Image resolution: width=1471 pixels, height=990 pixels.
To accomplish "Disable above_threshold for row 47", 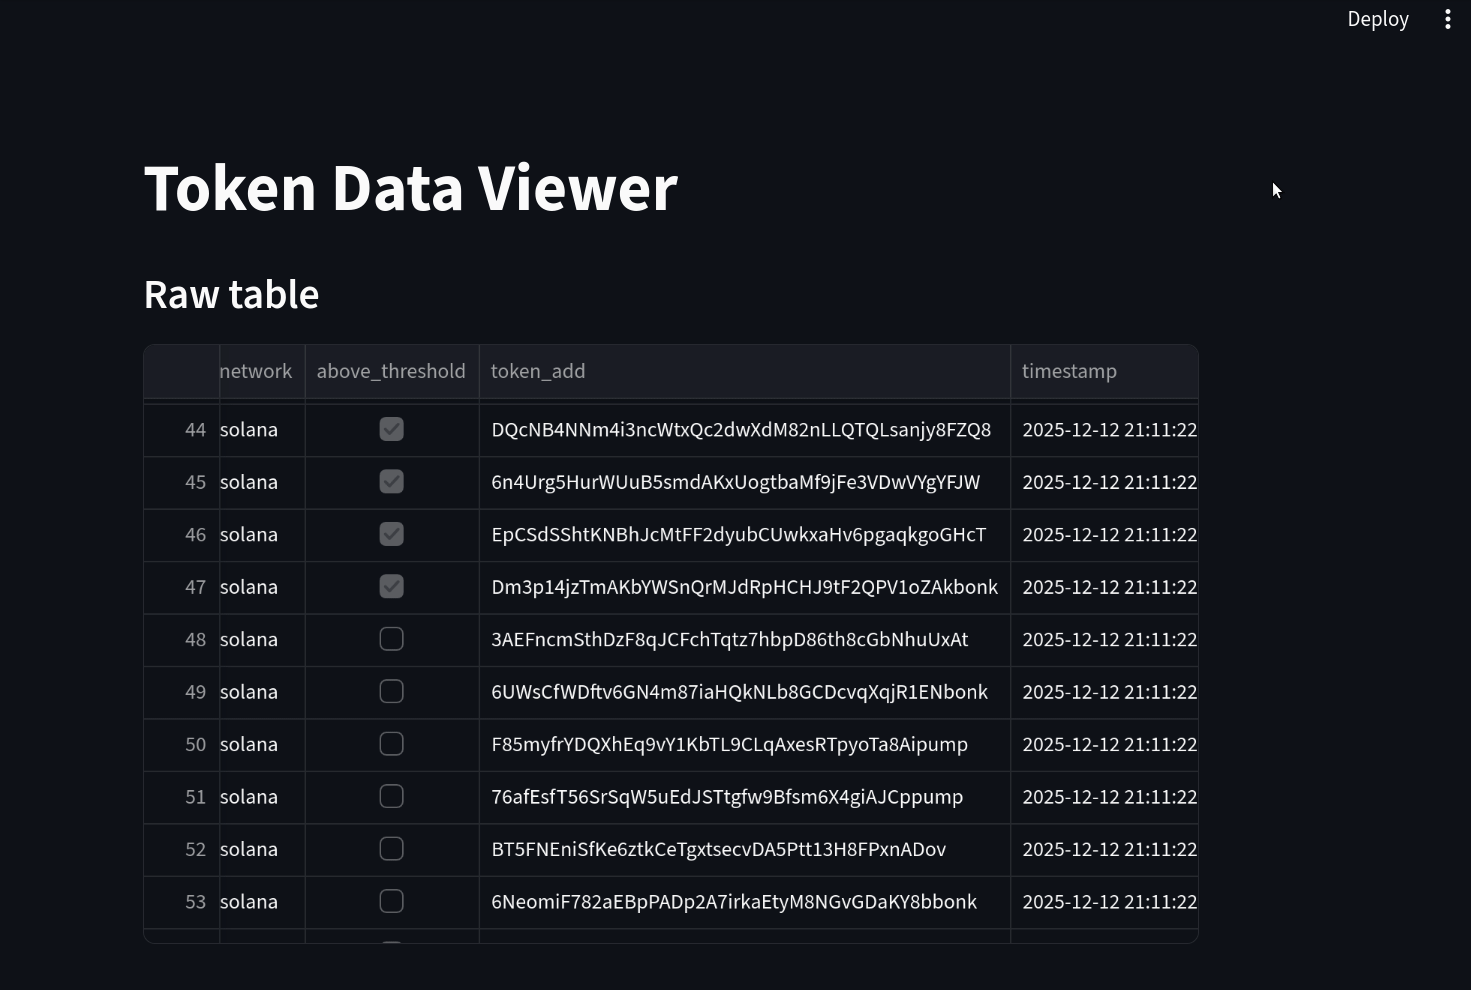I will (391, 587).
